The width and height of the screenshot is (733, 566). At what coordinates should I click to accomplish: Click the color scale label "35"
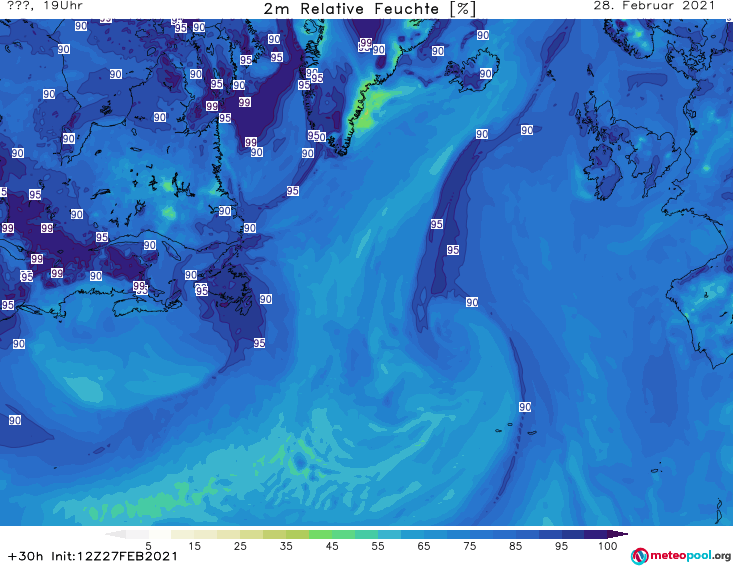pyautogui.click(x=286, y=545)
